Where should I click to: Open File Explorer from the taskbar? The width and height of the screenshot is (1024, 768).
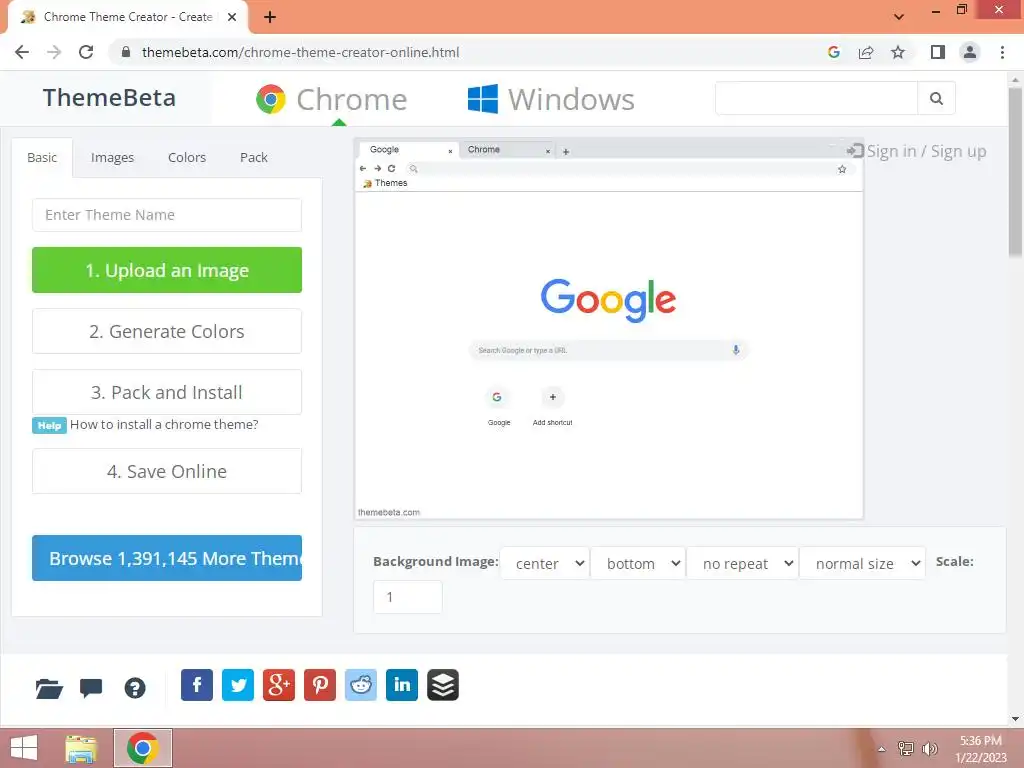pyautogui.click(x=81, y=748)
